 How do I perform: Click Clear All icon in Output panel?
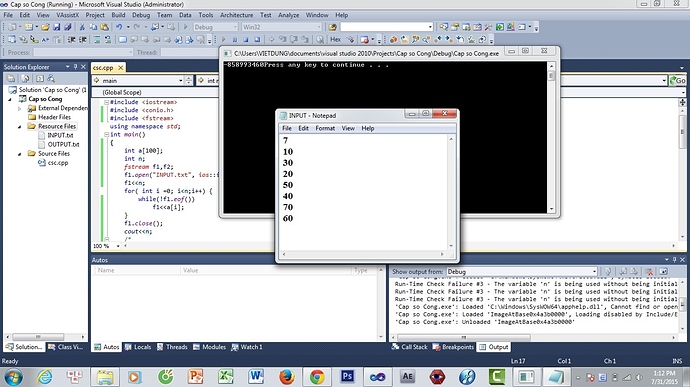click(x=650, y=272)
